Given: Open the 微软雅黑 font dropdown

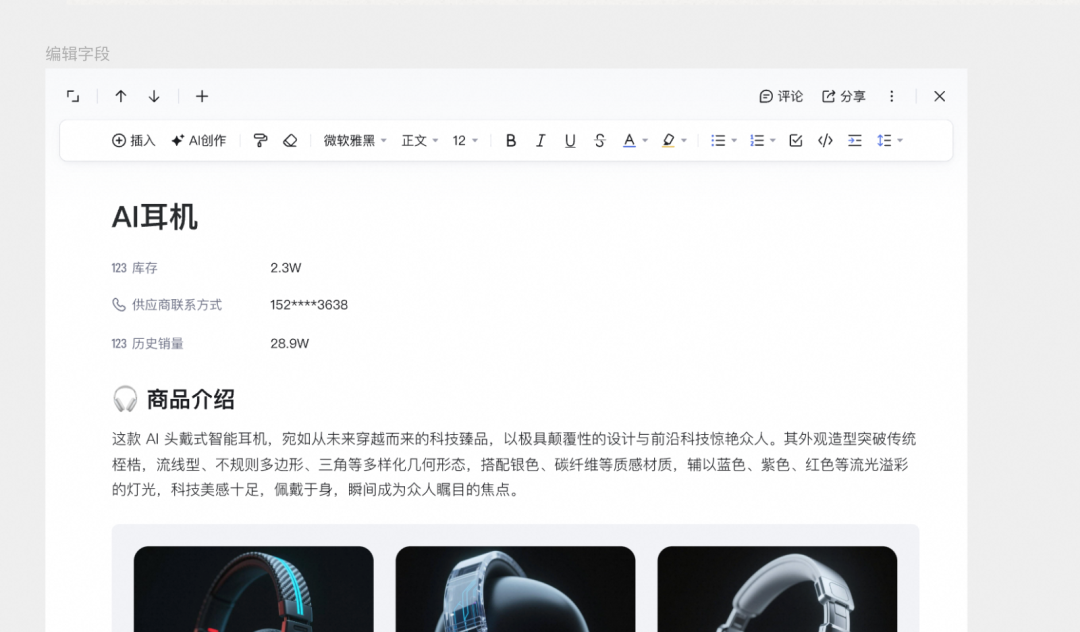Looking at the screenshot, I should (x=355, y=141).
